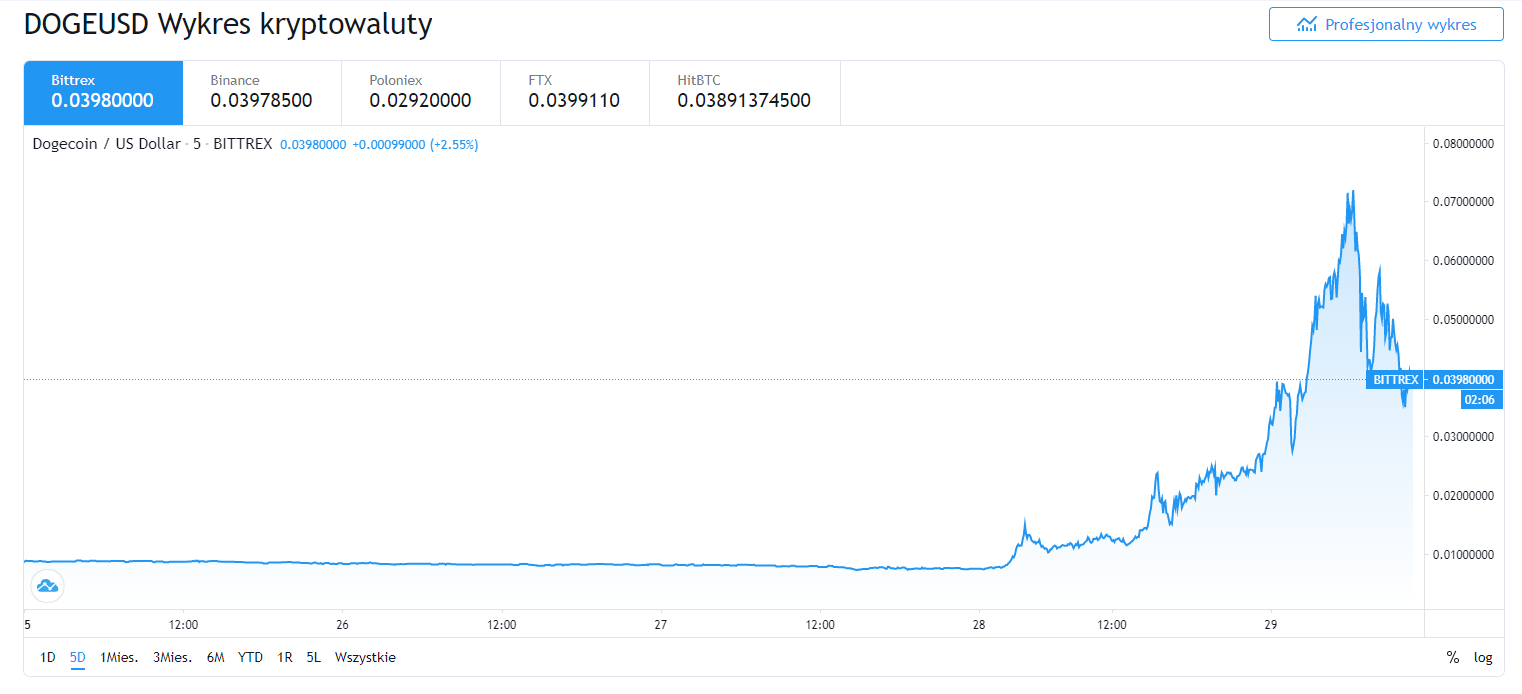Image resolution: width=1522 pixels, height=694 pixels.
Task: Set the 6M time range
Action: [x=215, y=657]
